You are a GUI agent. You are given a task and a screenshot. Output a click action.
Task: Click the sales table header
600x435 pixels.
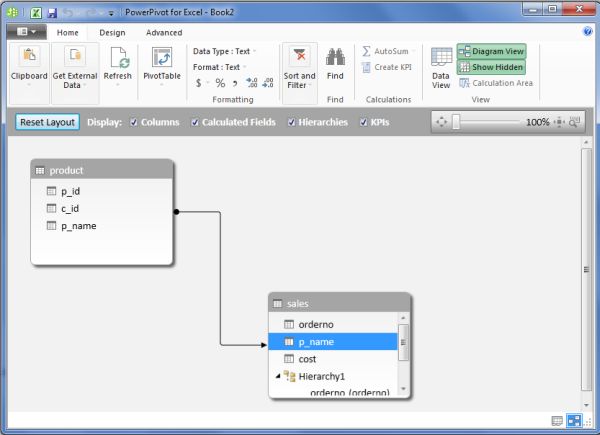[340, 303]
